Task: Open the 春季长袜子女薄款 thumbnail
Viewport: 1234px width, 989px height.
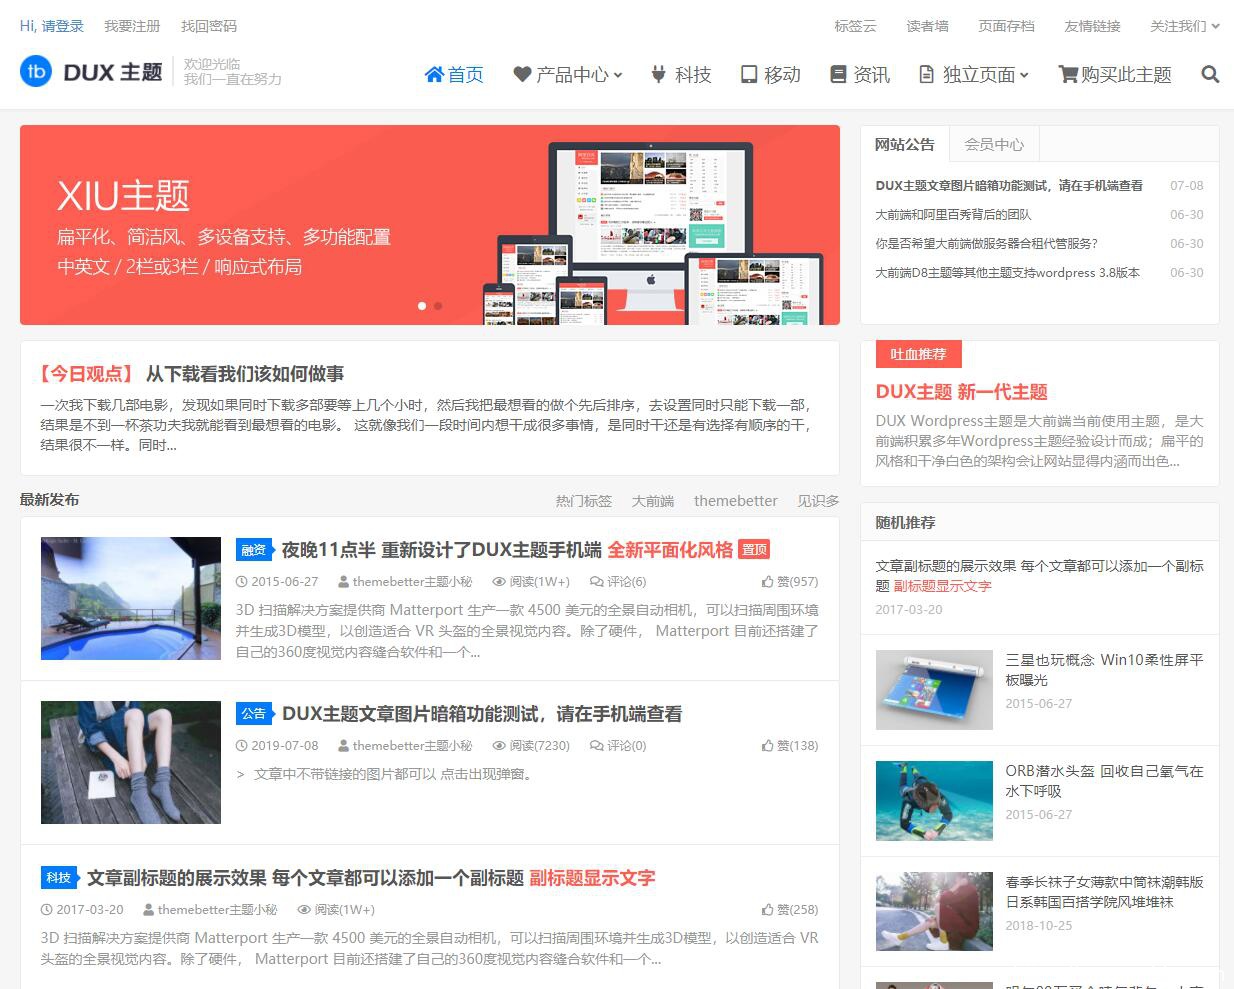Action: [934, 912]
